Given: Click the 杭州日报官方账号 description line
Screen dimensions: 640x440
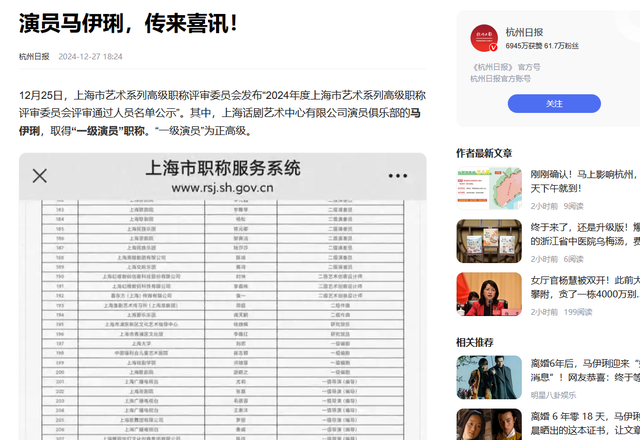Looking at the screenshot, I should pyautogui.click(x=500, y=78).
